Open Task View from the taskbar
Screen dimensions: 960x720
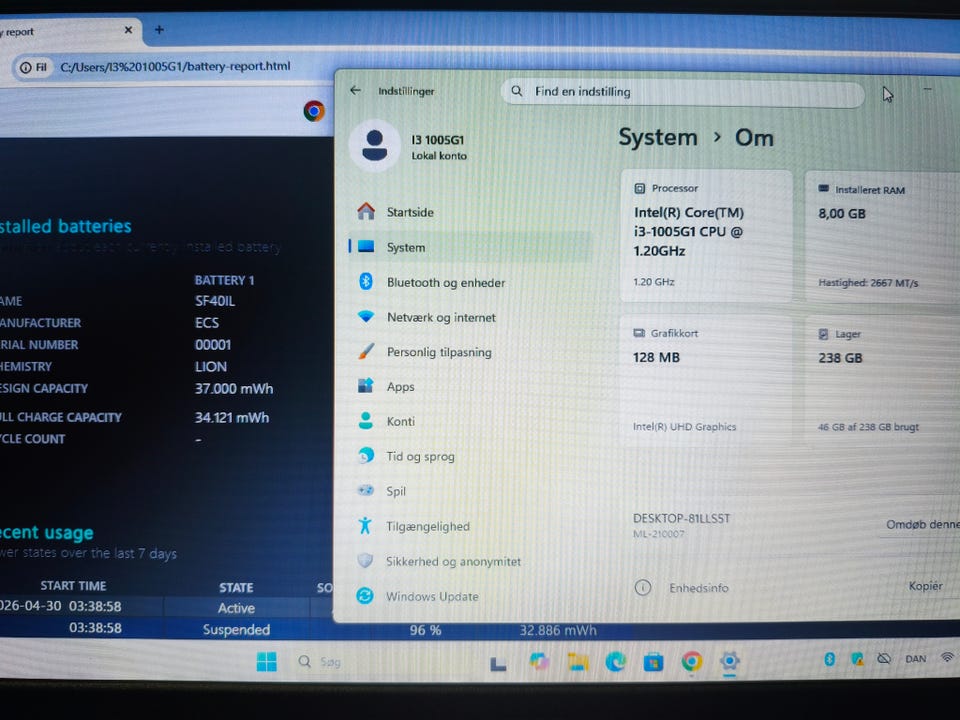(x=498, y=663)
